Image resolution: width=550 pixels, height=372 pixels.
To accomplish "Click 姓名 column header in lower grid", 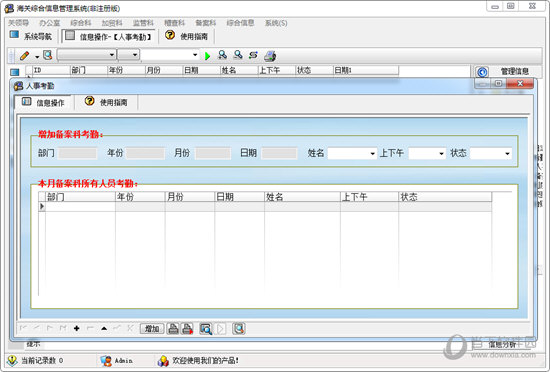I will point(302,197).
